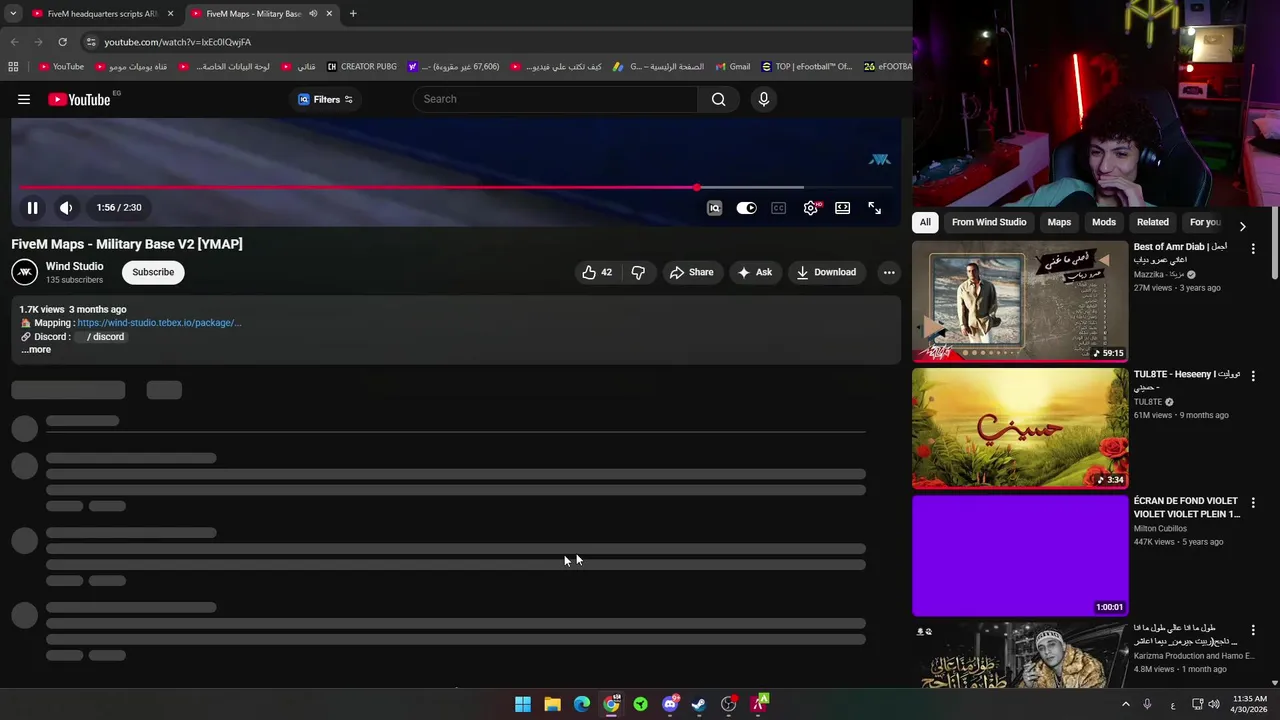Open the player settings gear
The height and width of the screenshot is (720, 1280).
click(x=811, y=208)
